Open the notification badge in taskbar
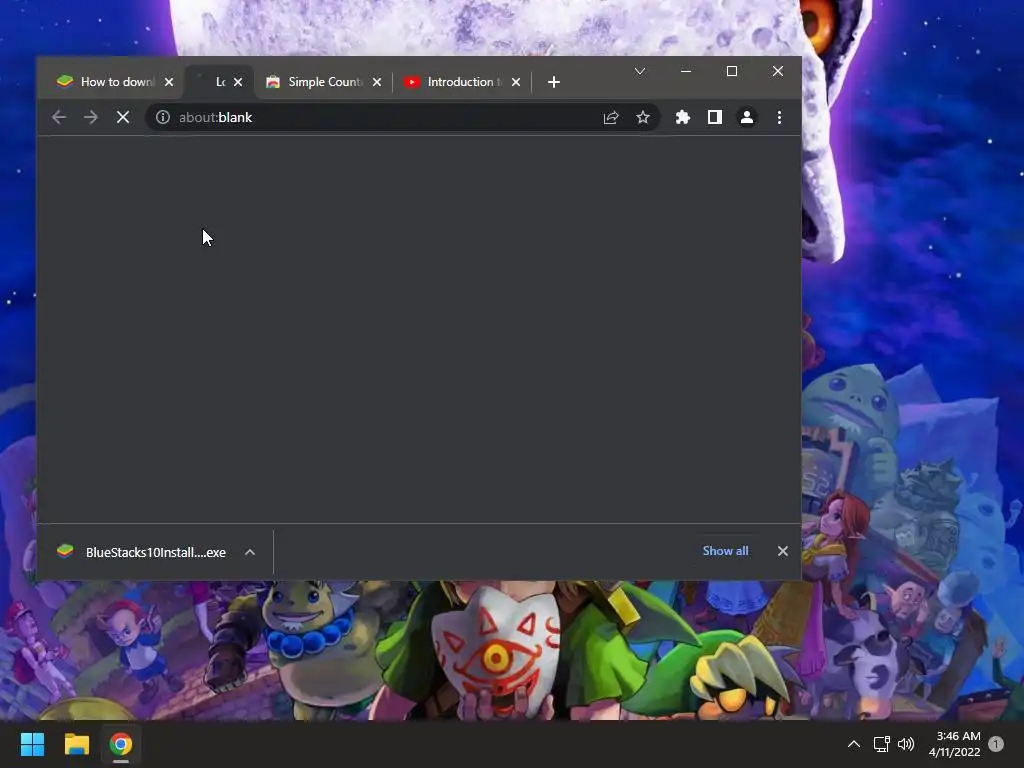1024x768 pixels. pos(996,744)
